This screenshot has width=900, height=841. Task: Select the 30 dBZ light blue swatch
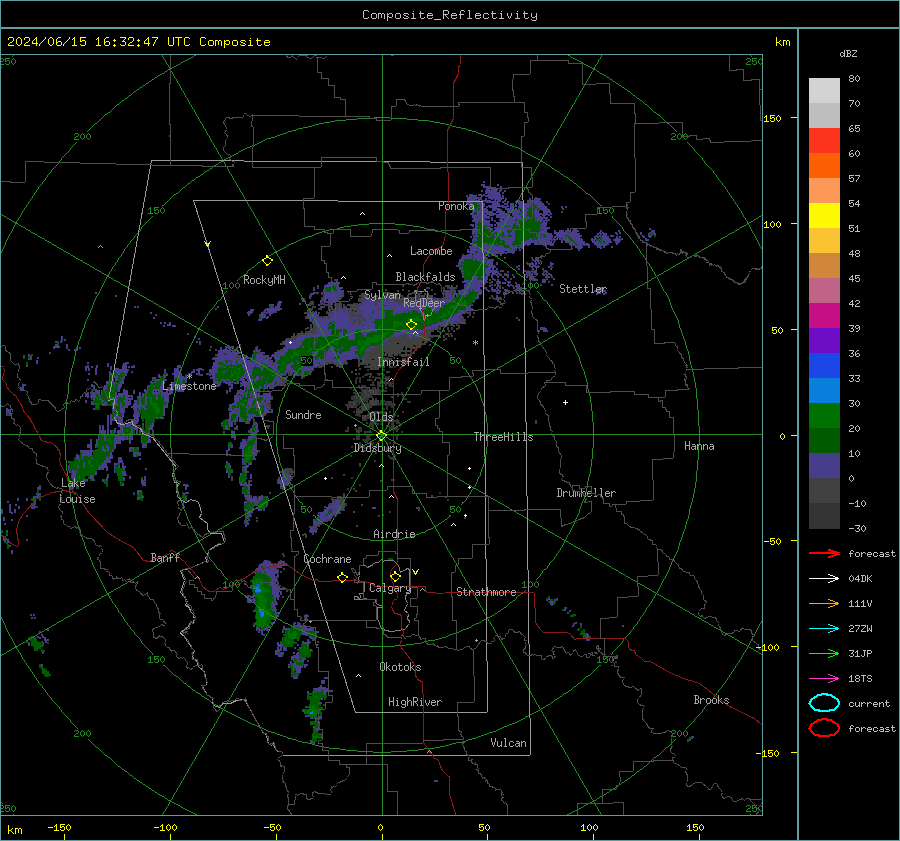pyautogui.click(x=824, y=390)
